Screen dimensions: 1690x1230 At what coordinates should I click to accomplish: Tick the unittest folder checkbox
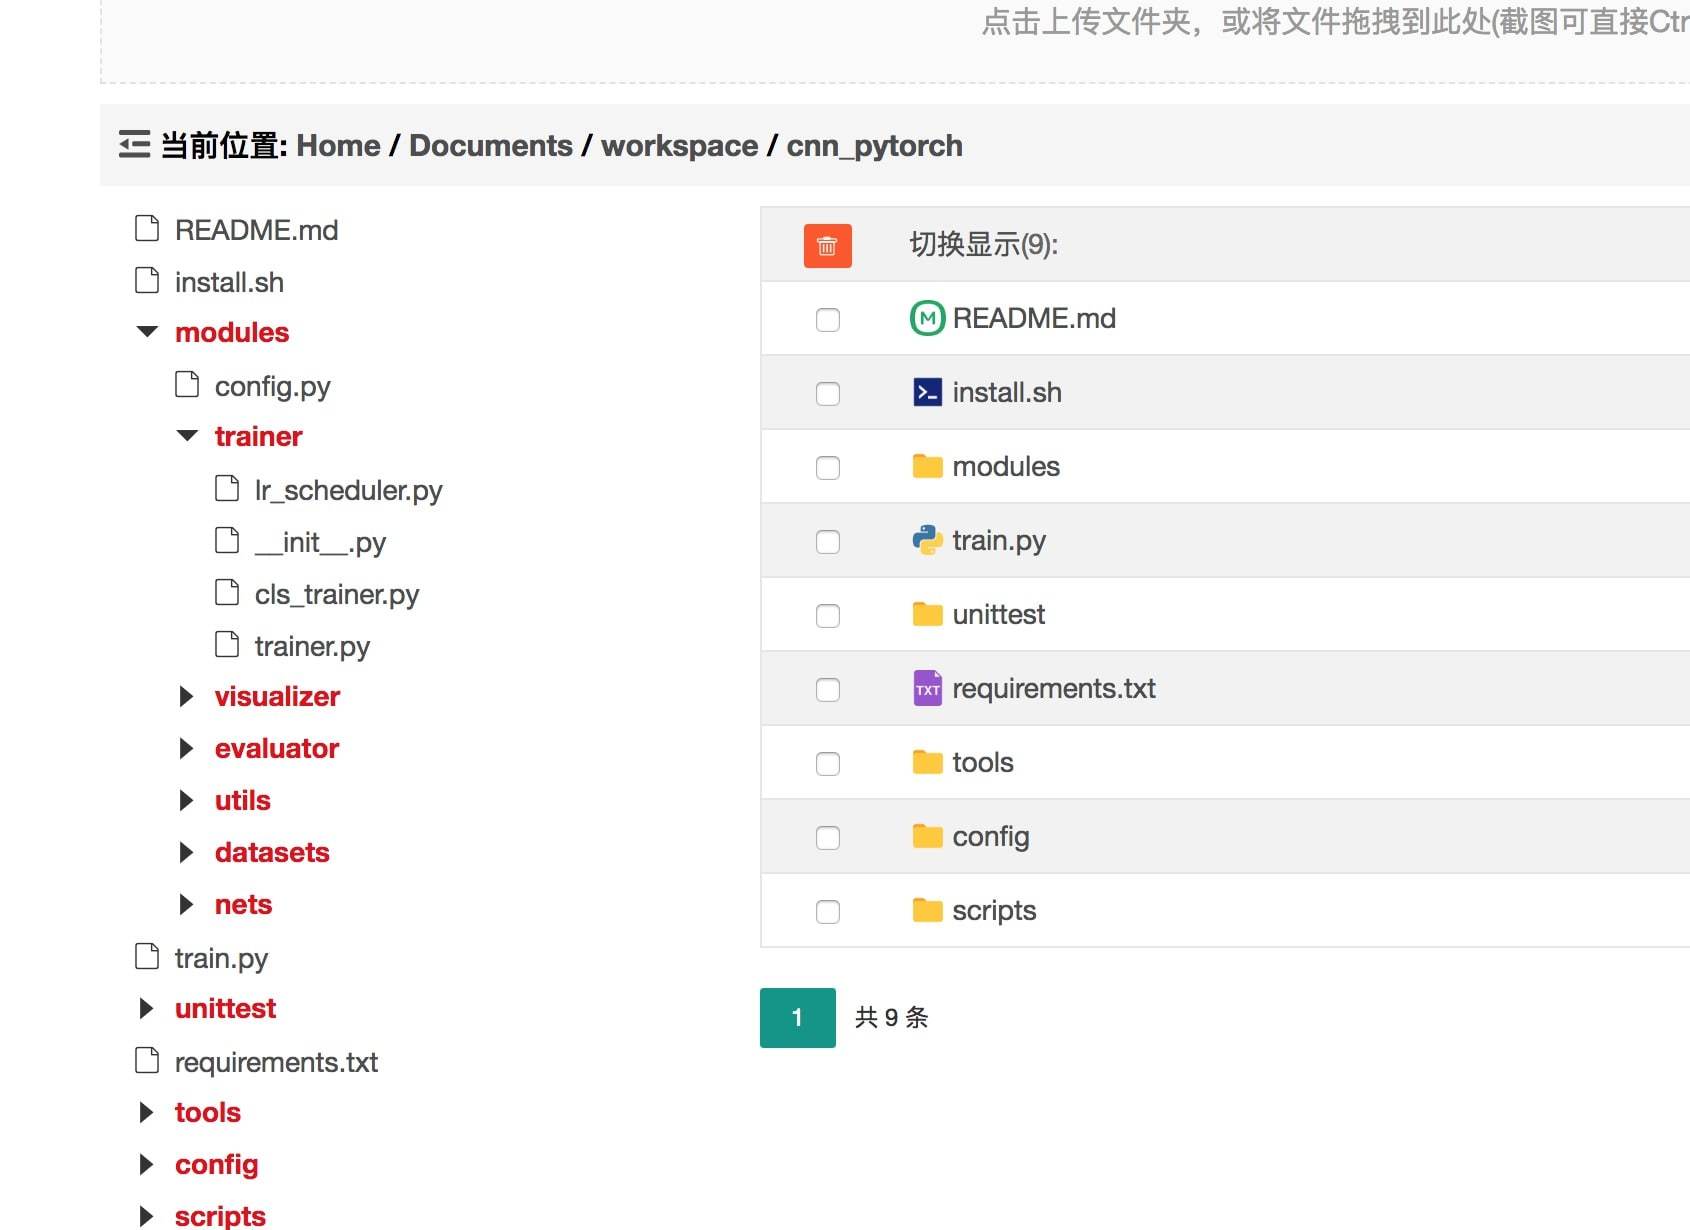(x=828, y=616)
